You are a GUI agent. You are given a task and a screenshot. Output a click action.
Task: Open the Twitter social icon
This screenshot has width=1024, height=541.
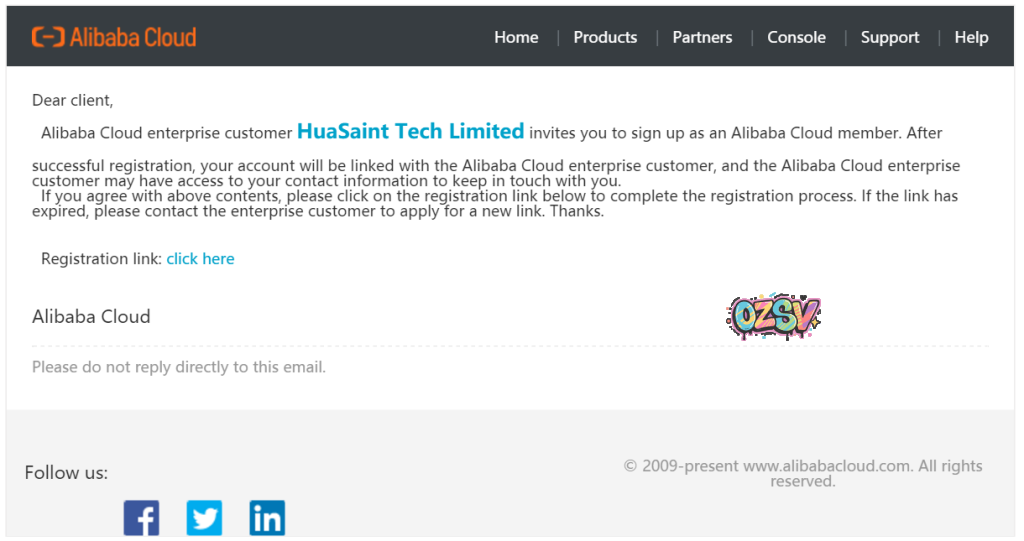(204, 518)
